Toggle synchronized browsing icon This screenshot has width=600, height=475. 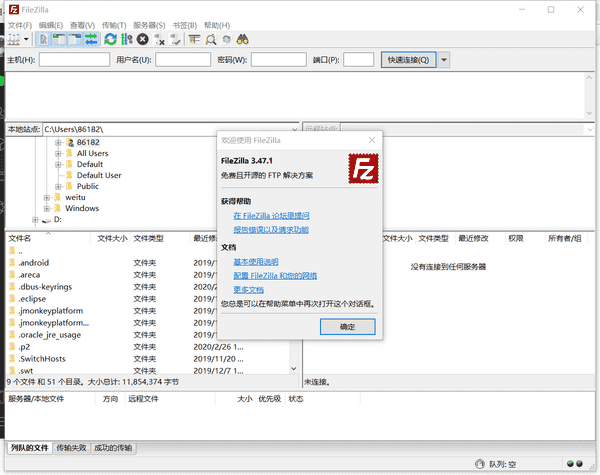pyautogui.click(x=227, y=39)
